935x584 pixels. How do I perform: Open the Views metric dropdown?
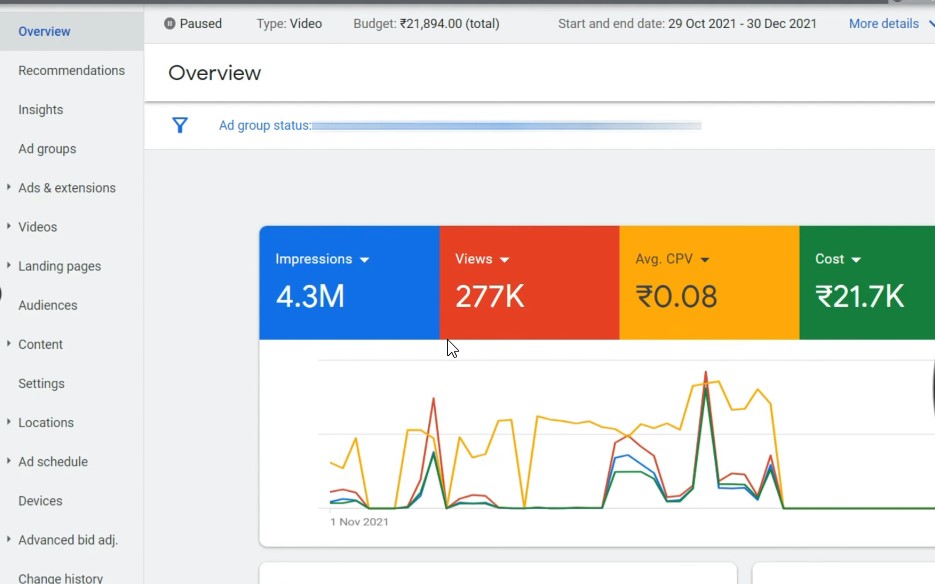point(505,260)
